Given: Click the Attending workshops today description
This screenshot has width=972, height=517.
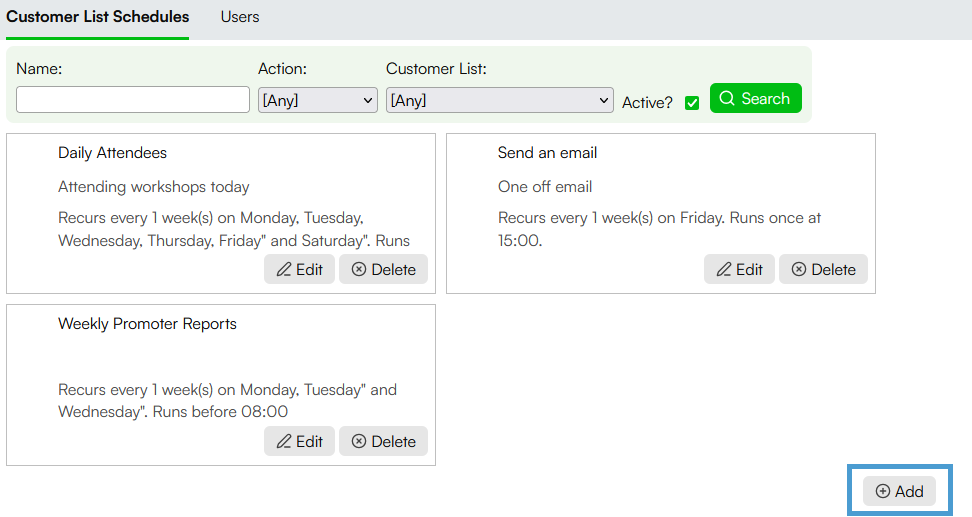Looking at the screenshot, I should (154, 187).
